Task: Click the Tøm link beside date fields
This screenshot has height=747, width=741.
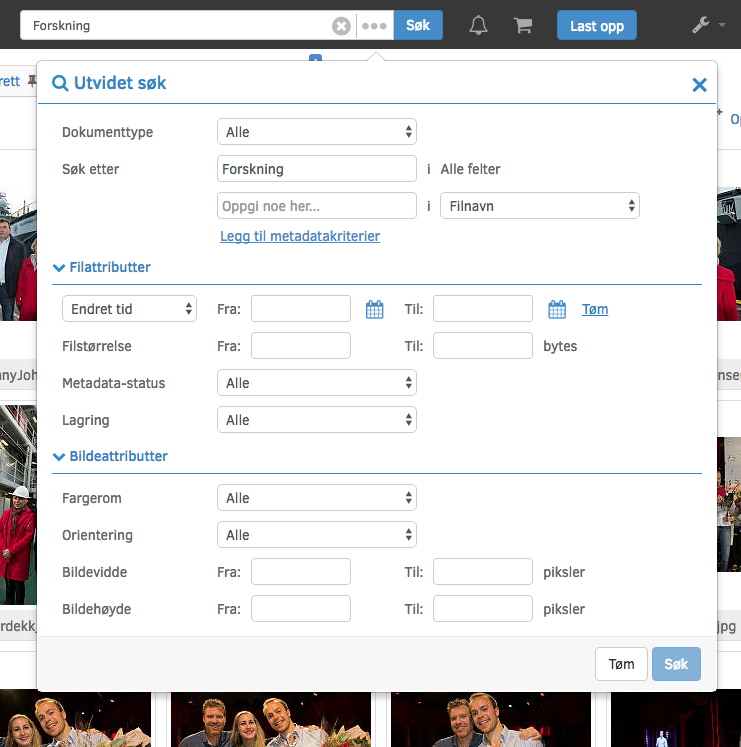Action: (x=595, y=309)
